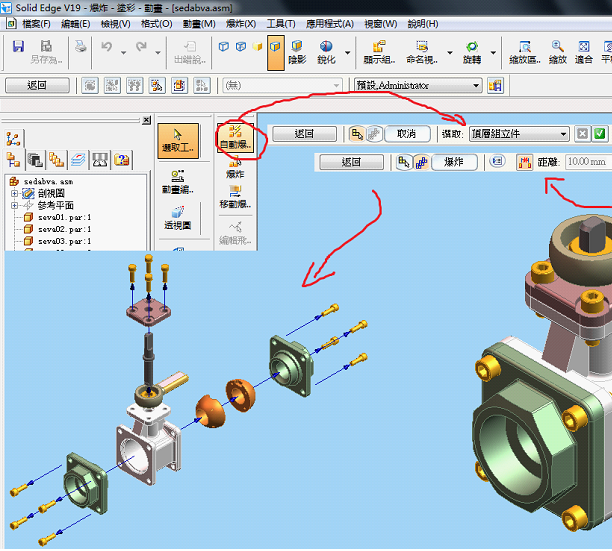Click the 縮放 zoom magnifier icon
This screenshot has height=551, width=612.
(x=557, y=53)
